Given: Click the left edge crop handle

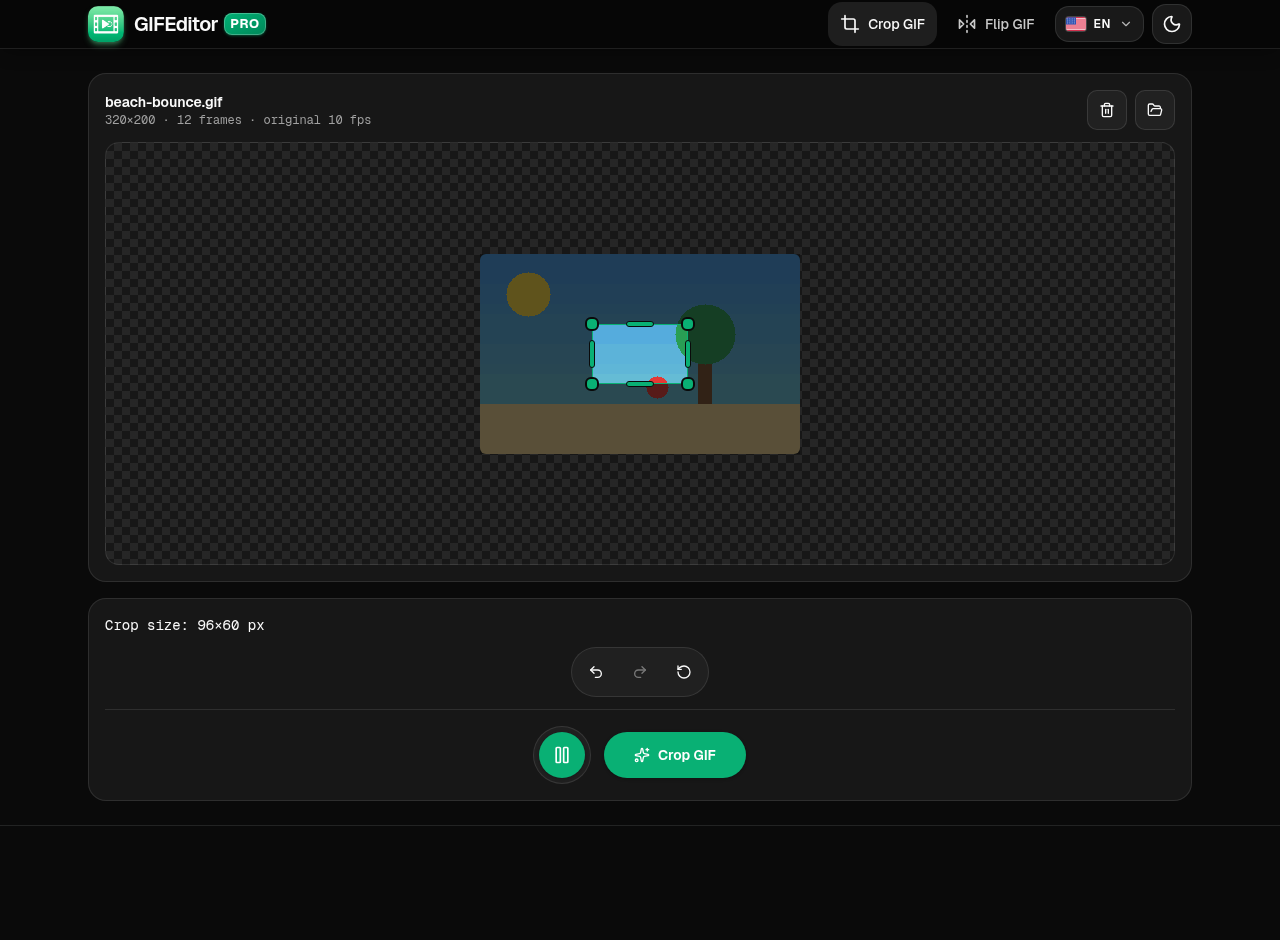Looking at the screenshot, I should point(592,354).
